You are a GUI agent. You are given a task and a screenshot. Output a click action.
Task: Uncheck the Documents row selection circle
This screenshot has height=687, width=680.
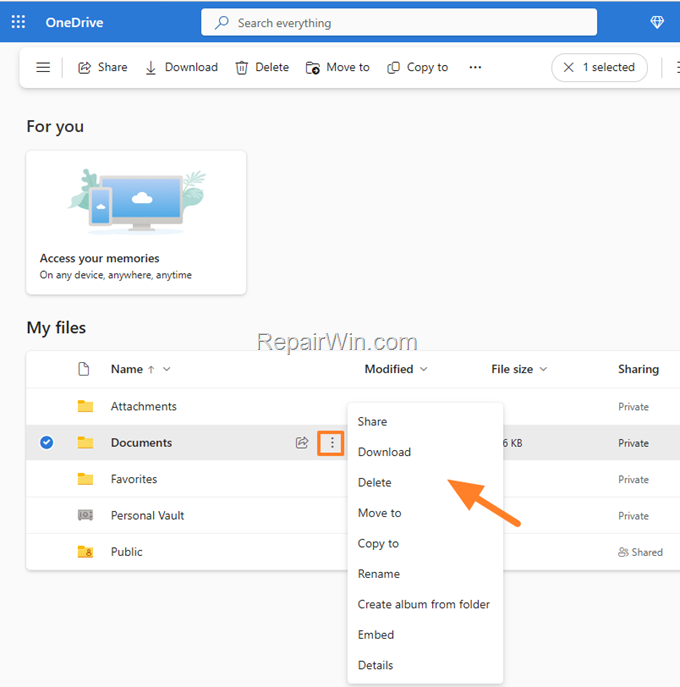(x=46, y=443)
